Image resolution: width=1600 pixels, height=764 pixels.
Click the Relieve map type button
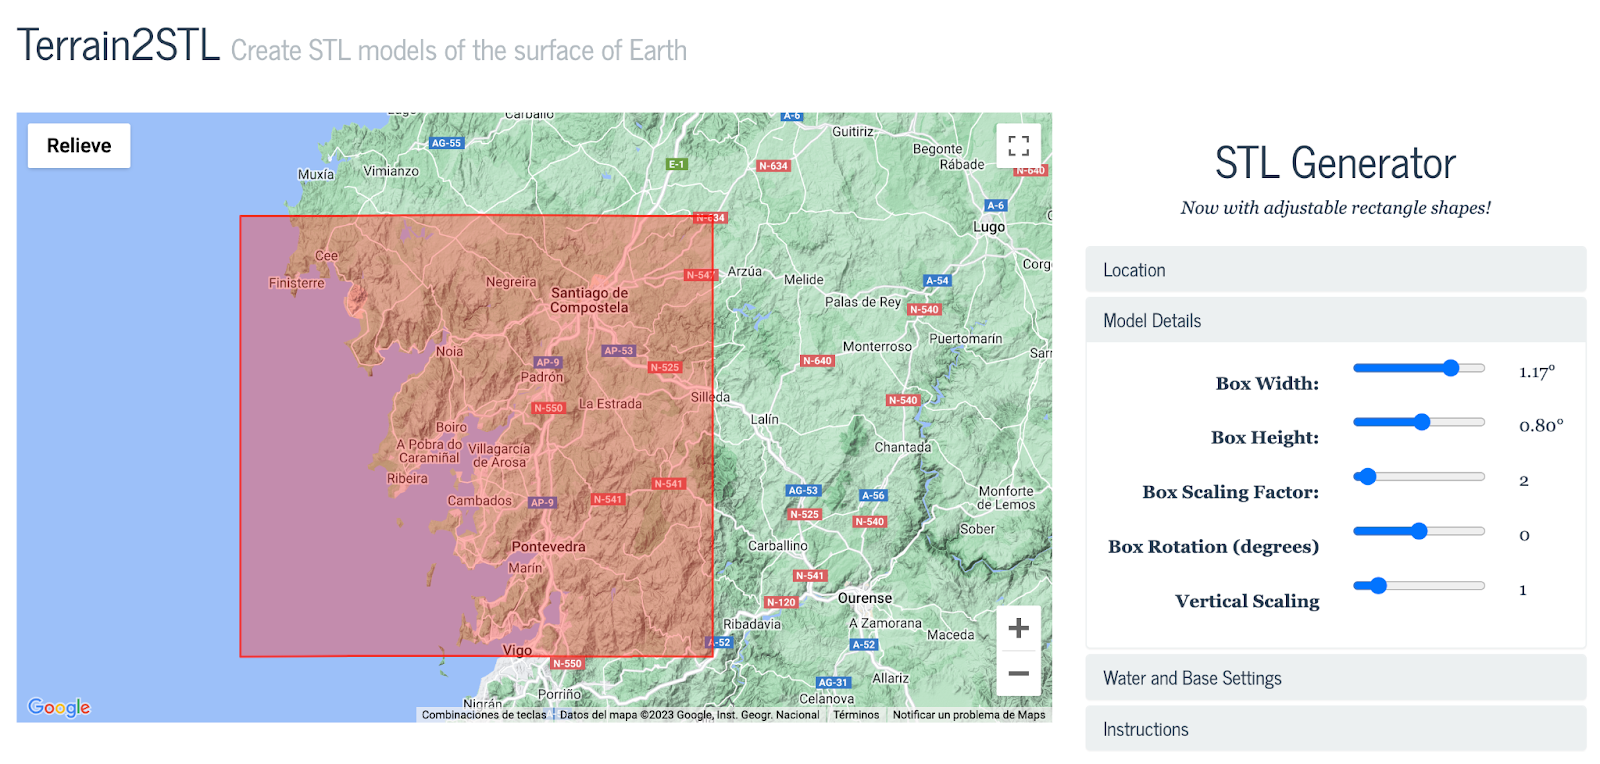tap(79, 146)
